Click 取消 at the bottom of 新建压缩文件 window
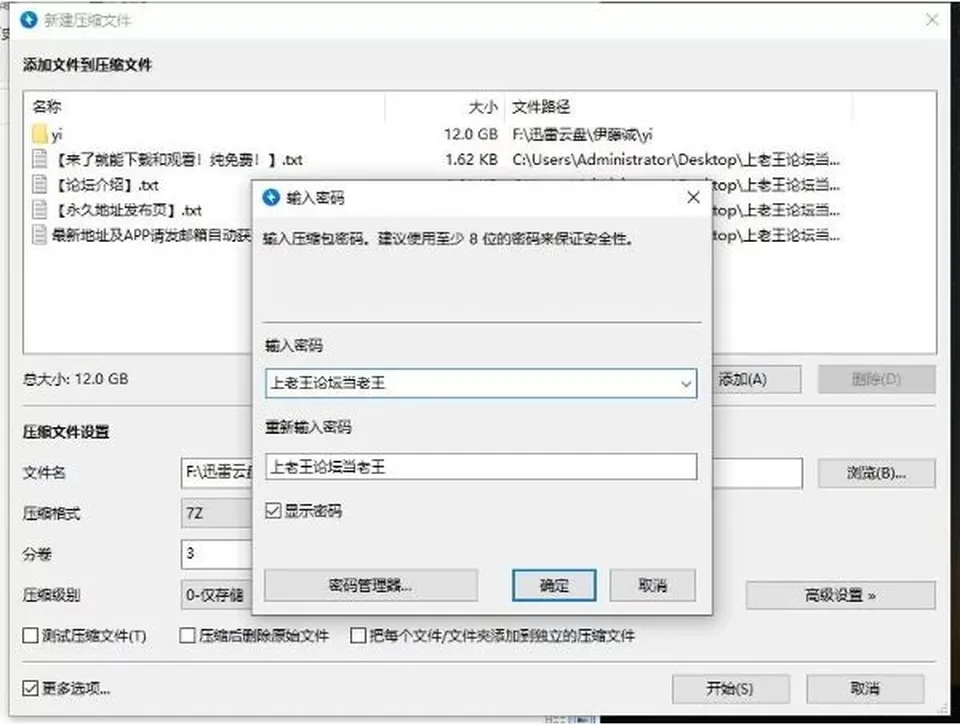960x725 pixels. (x=865, y=689)
